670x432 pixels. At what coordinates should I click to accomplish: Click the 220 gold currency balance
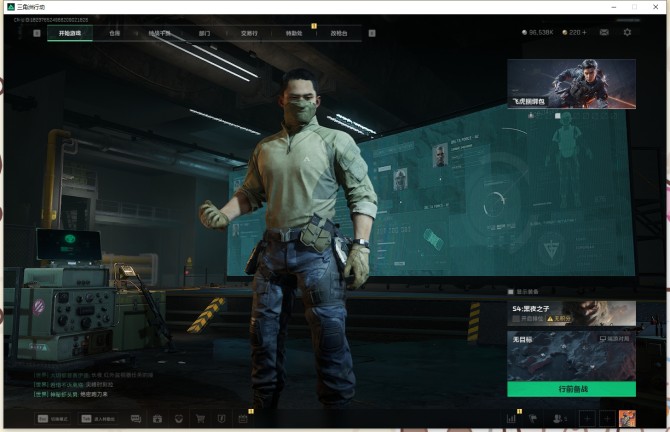point(574,32)
